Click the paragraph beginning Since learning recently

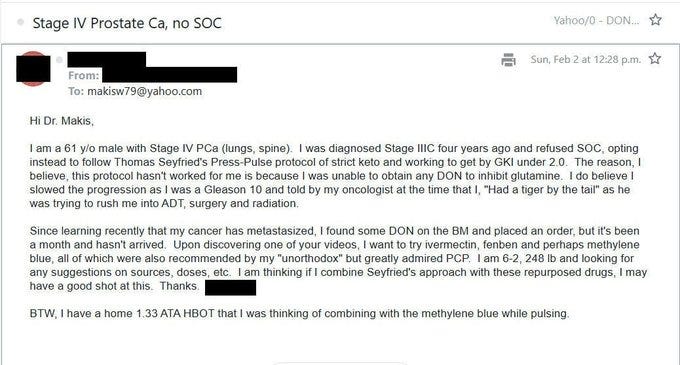pyautogui.click(x=338, y=258)
